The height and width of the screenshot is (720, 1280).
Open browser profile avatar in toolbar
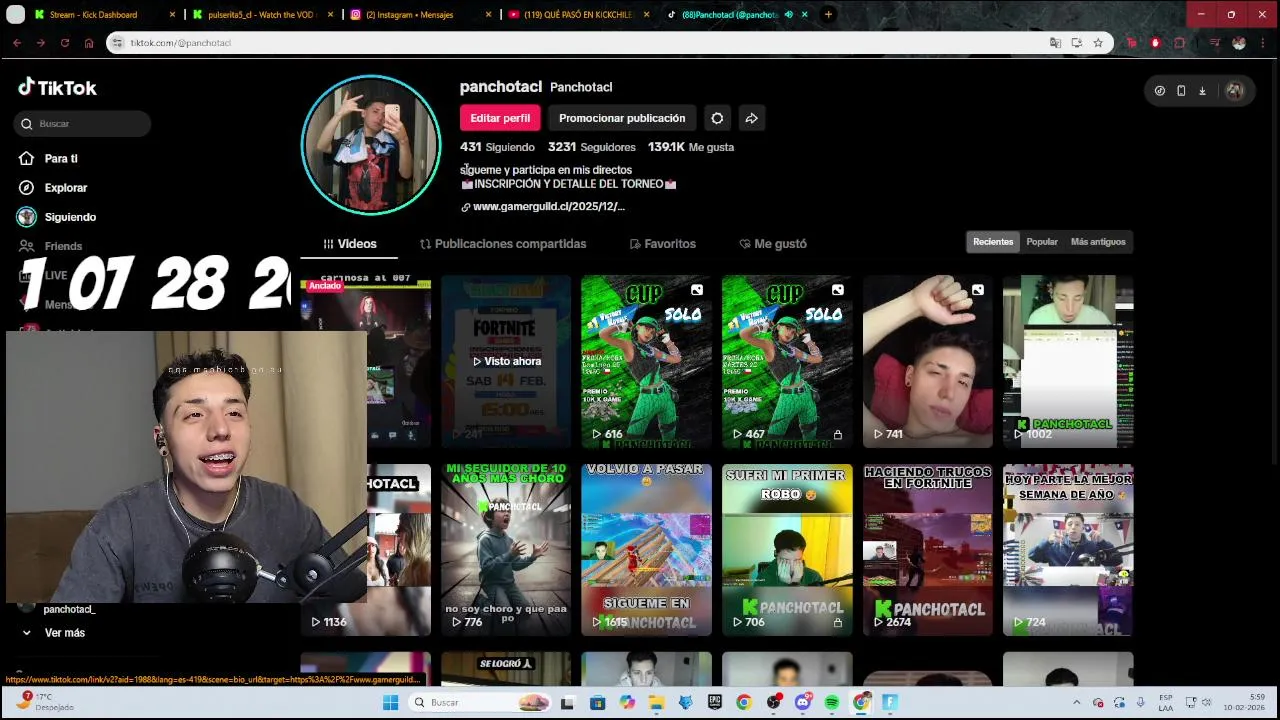pos(1239,43)
